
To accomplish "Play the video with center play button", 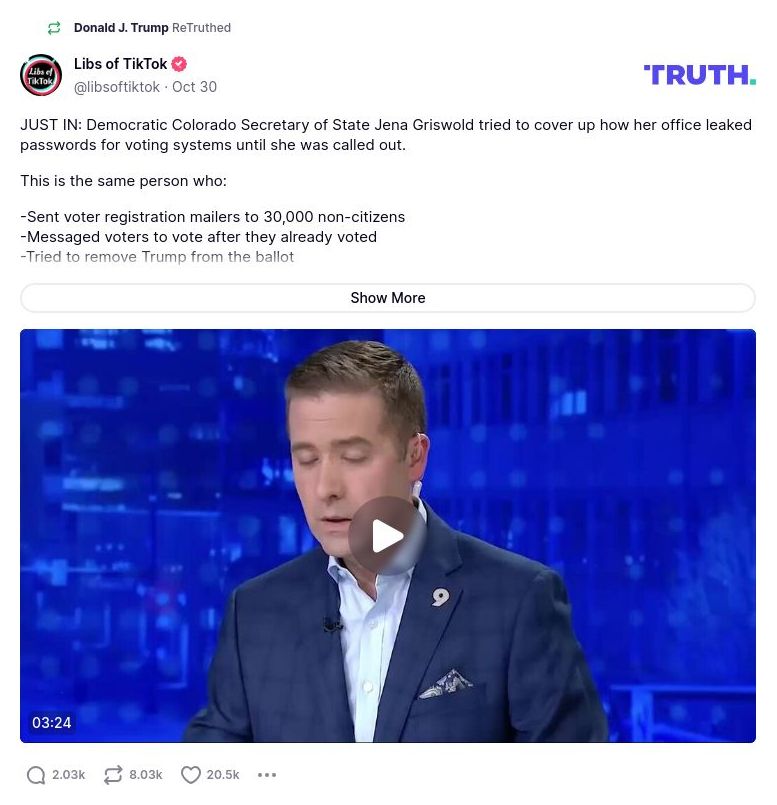I will [x=387, y=536].
